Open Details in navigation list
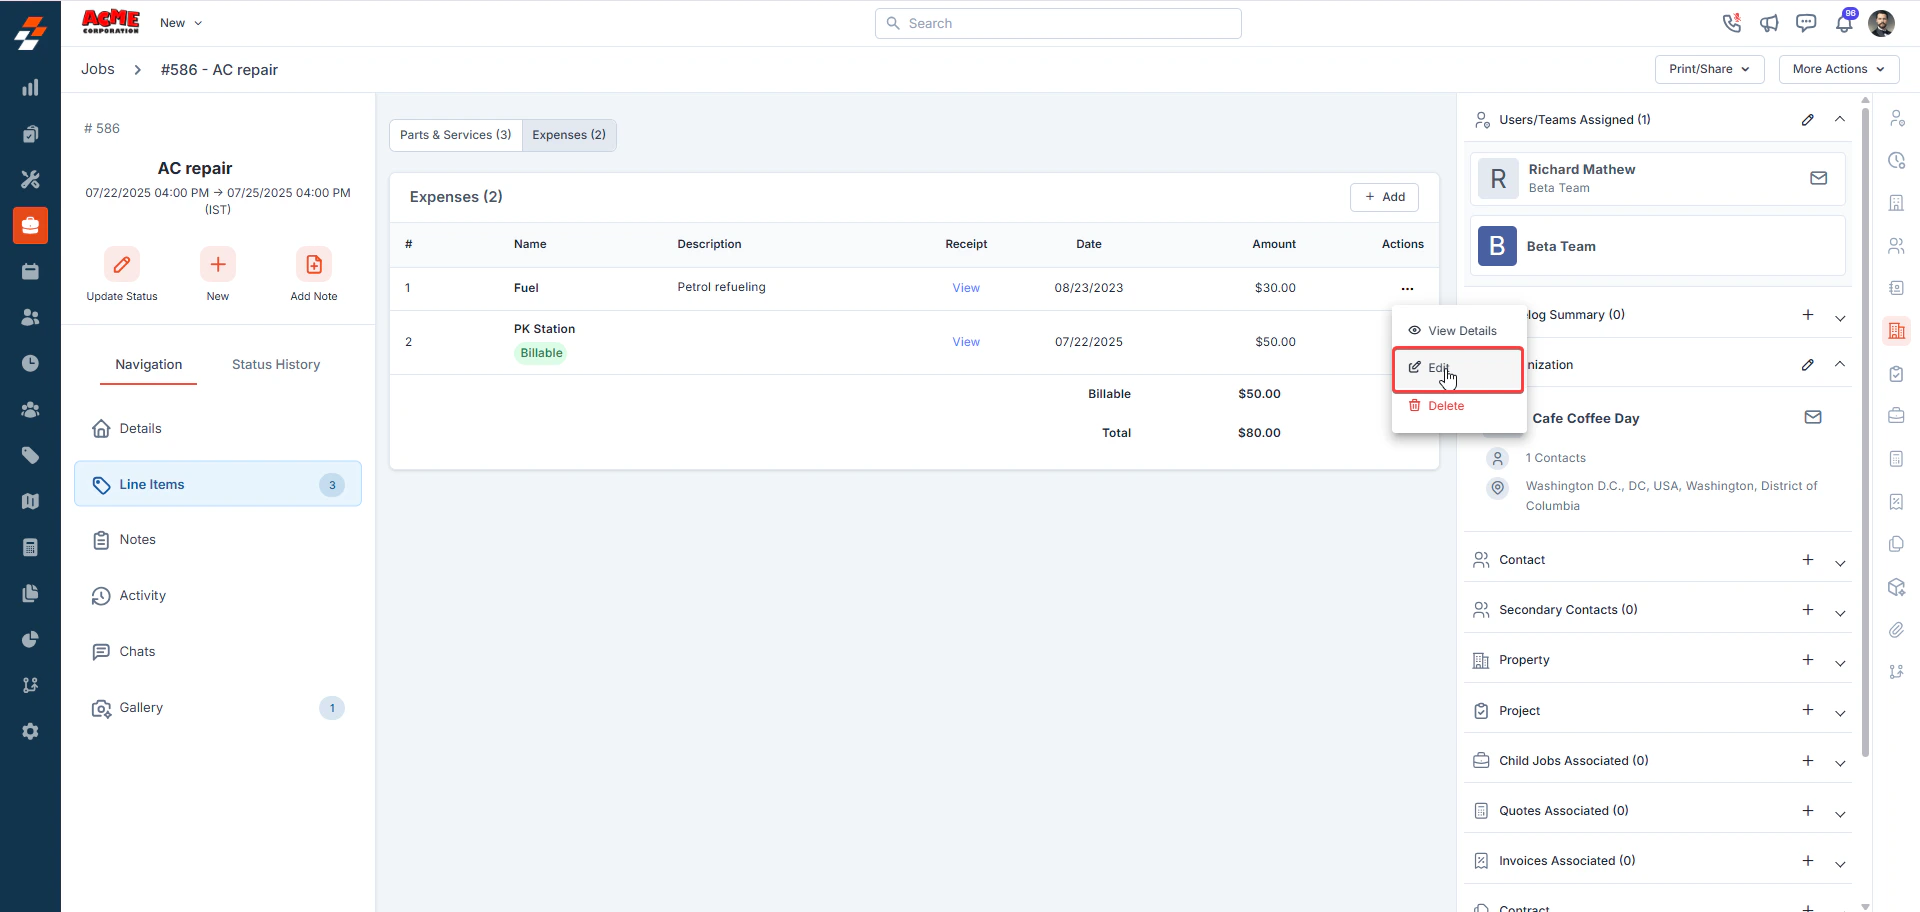This screenshot has height=912, width=1920. coord(218,429)
